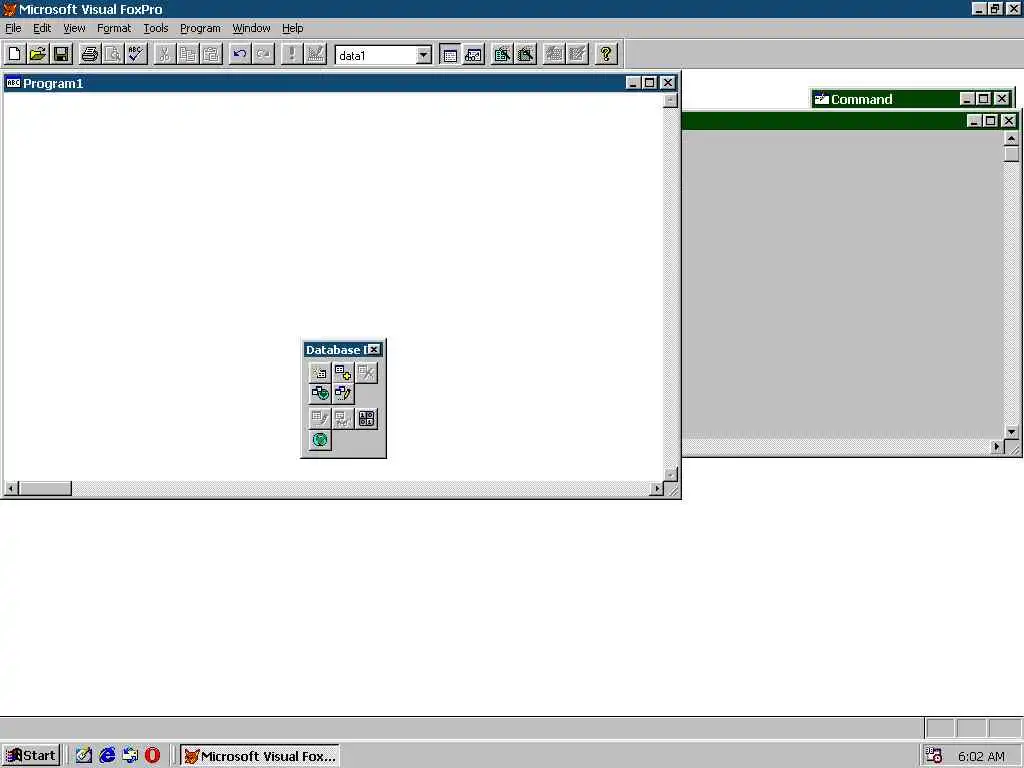Click Edit Stored Procedures binary icon

[366, 419]
